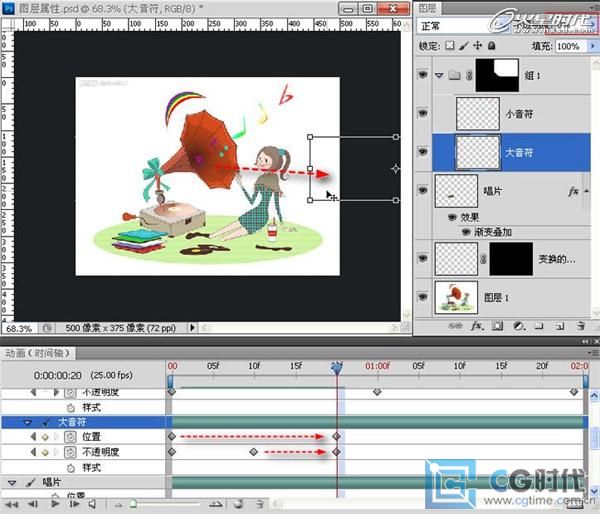Open the 填充 fill slider arrow

[593, 46]
